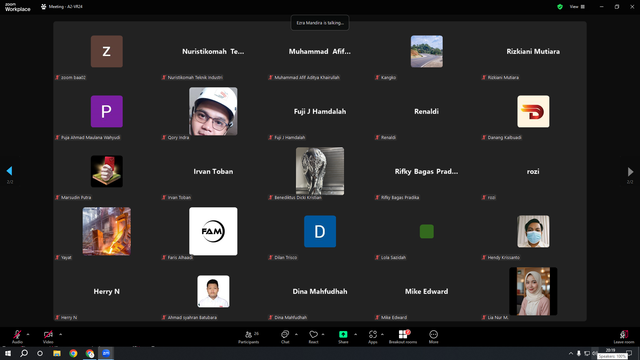Click the Rifky Bagas Prad... participant tile
The height and width of the screenshot is (360, 640).
coord(427,171)
